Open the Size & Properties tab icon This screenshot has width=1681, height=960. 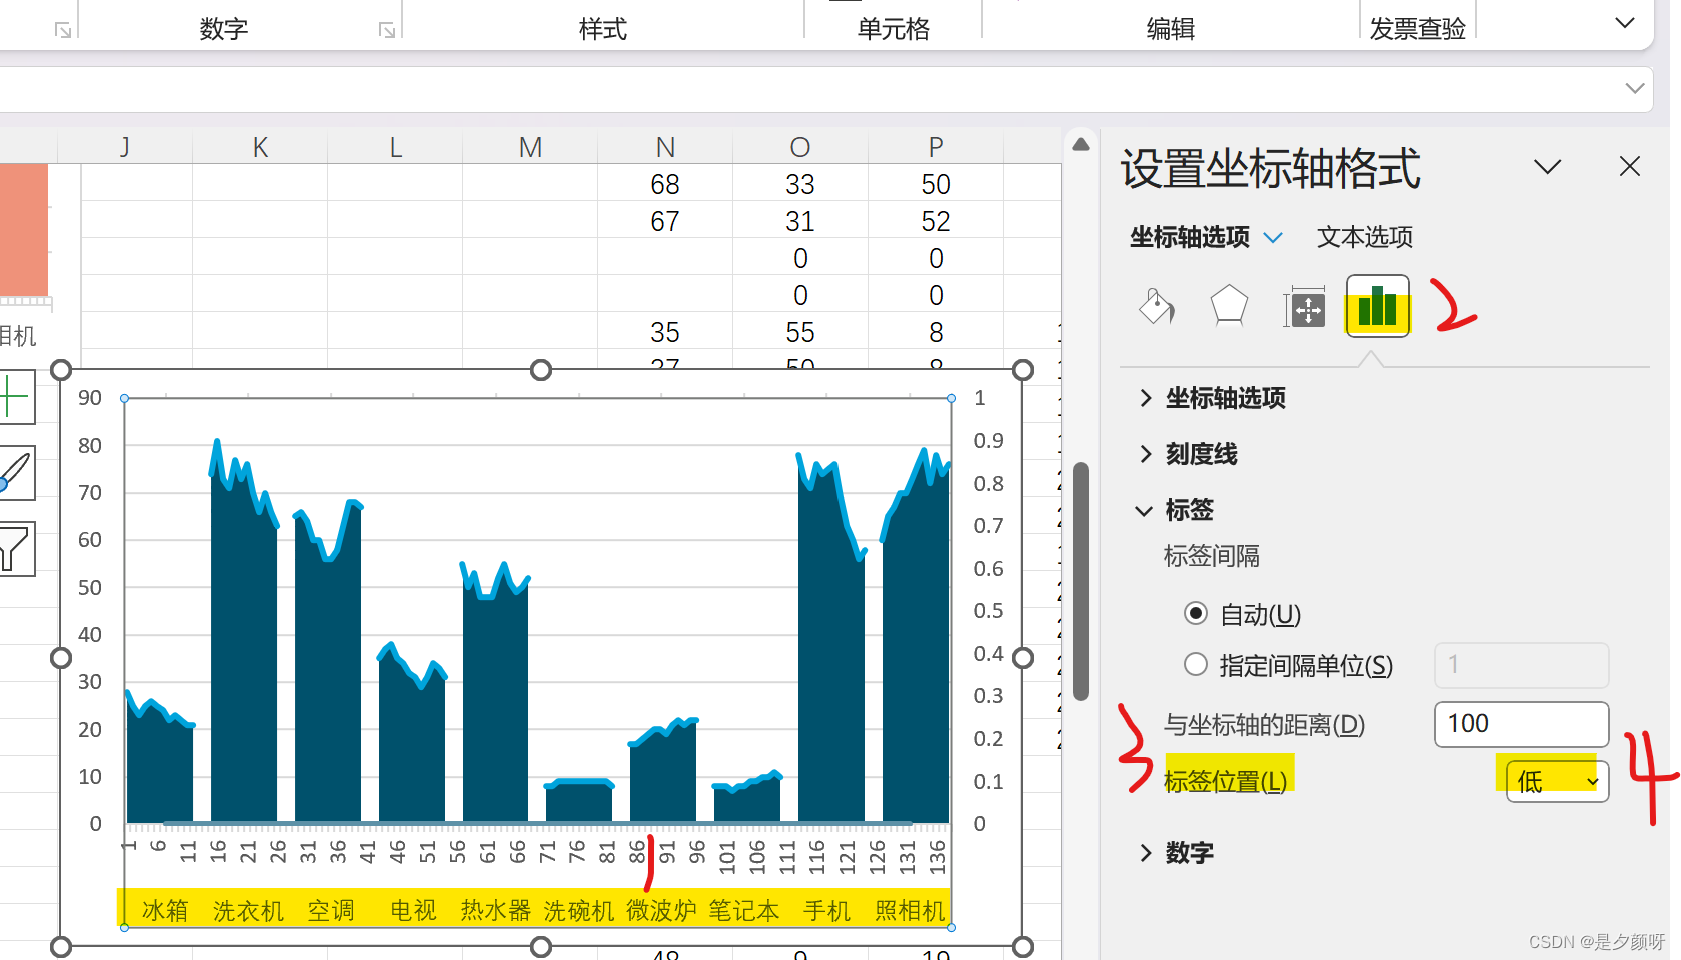tap(1305, 307)
